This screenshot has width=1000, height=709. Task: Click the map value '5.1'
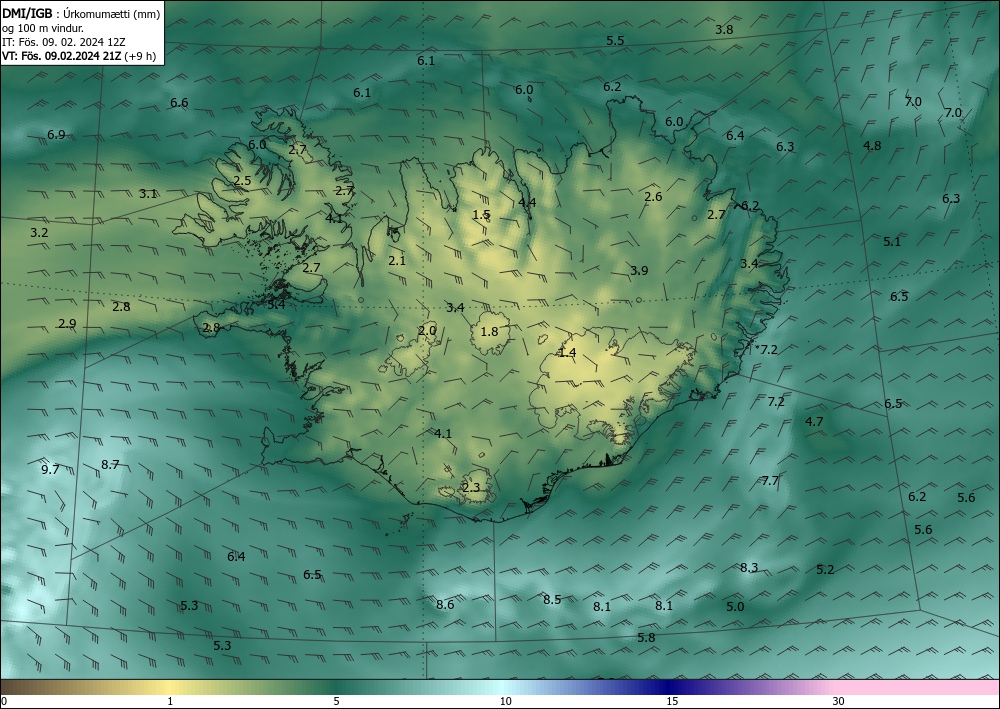pyautogui.click(x=892, y=242)
